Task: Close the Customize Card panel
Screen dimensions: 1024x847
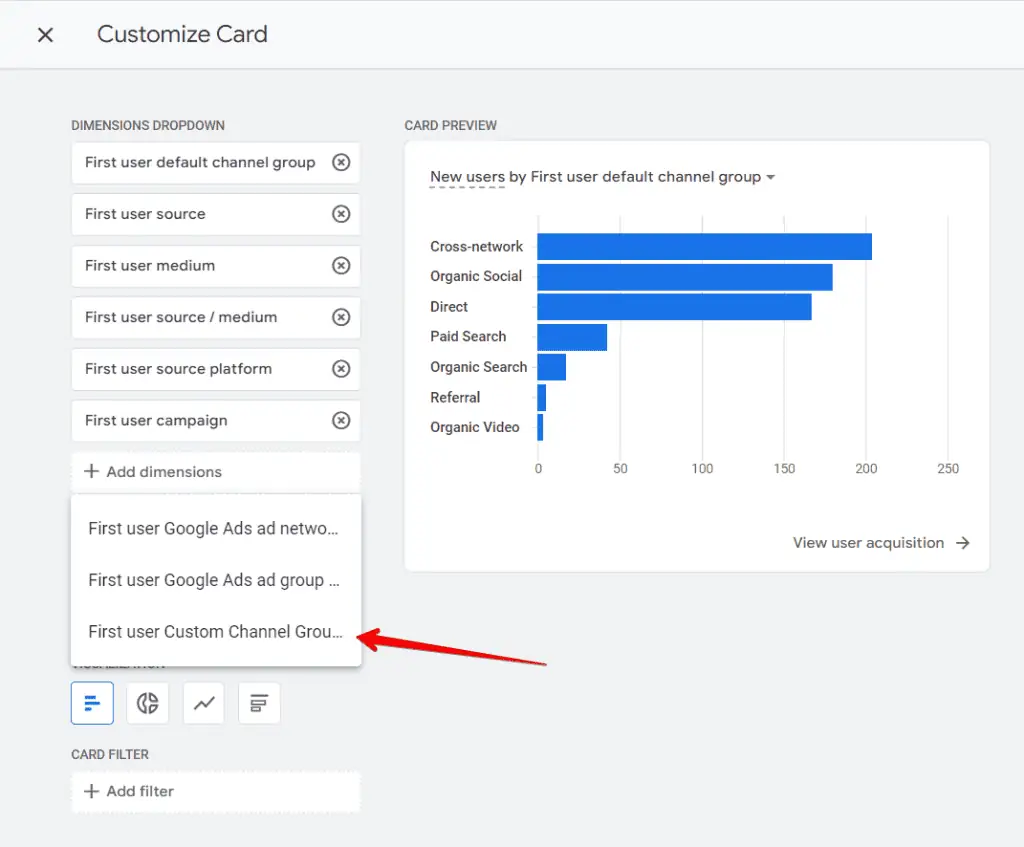Action: coord(45,34)
